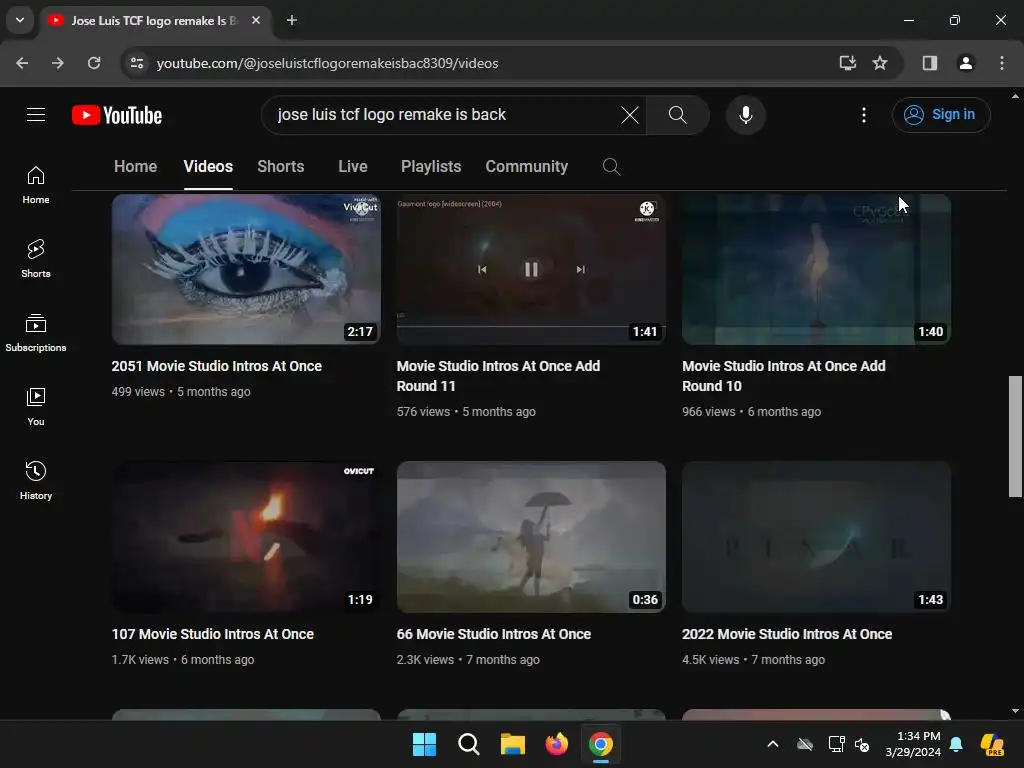Viewport: 1024px width, 768px height.
Task: Click '576 views' text
Action: click(423, 412)
